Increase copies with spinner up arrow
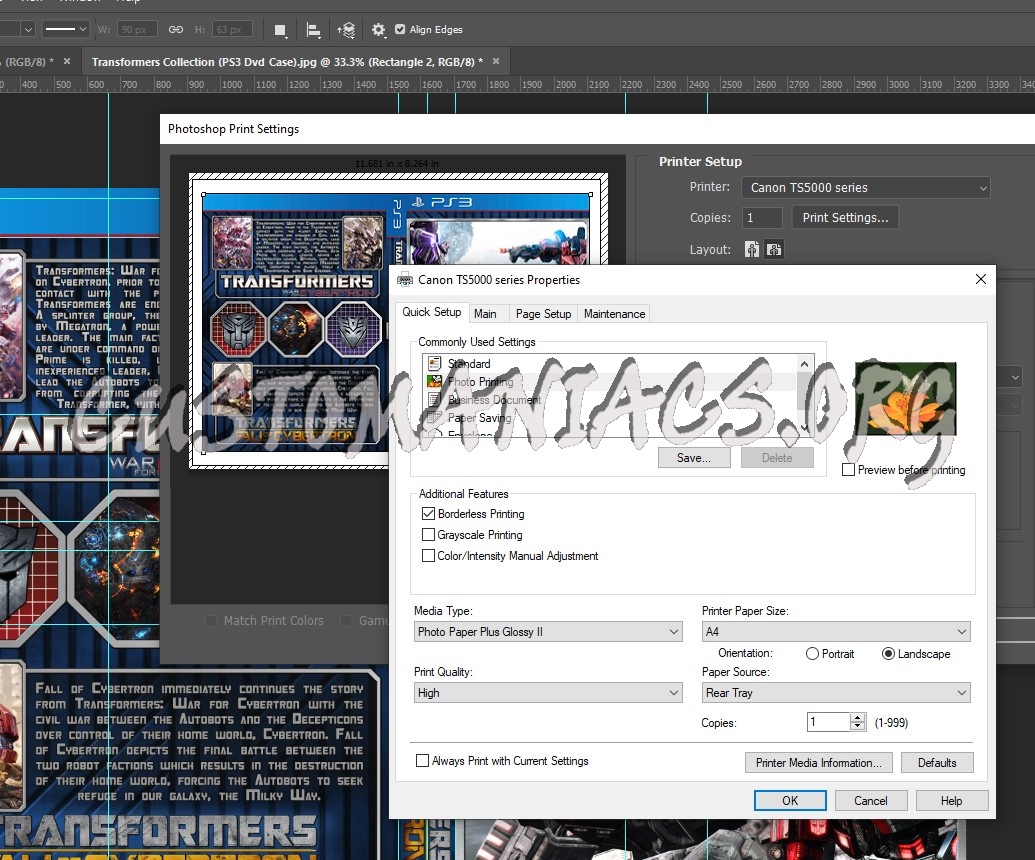1035x860 pixels. (x=857, y=717)
